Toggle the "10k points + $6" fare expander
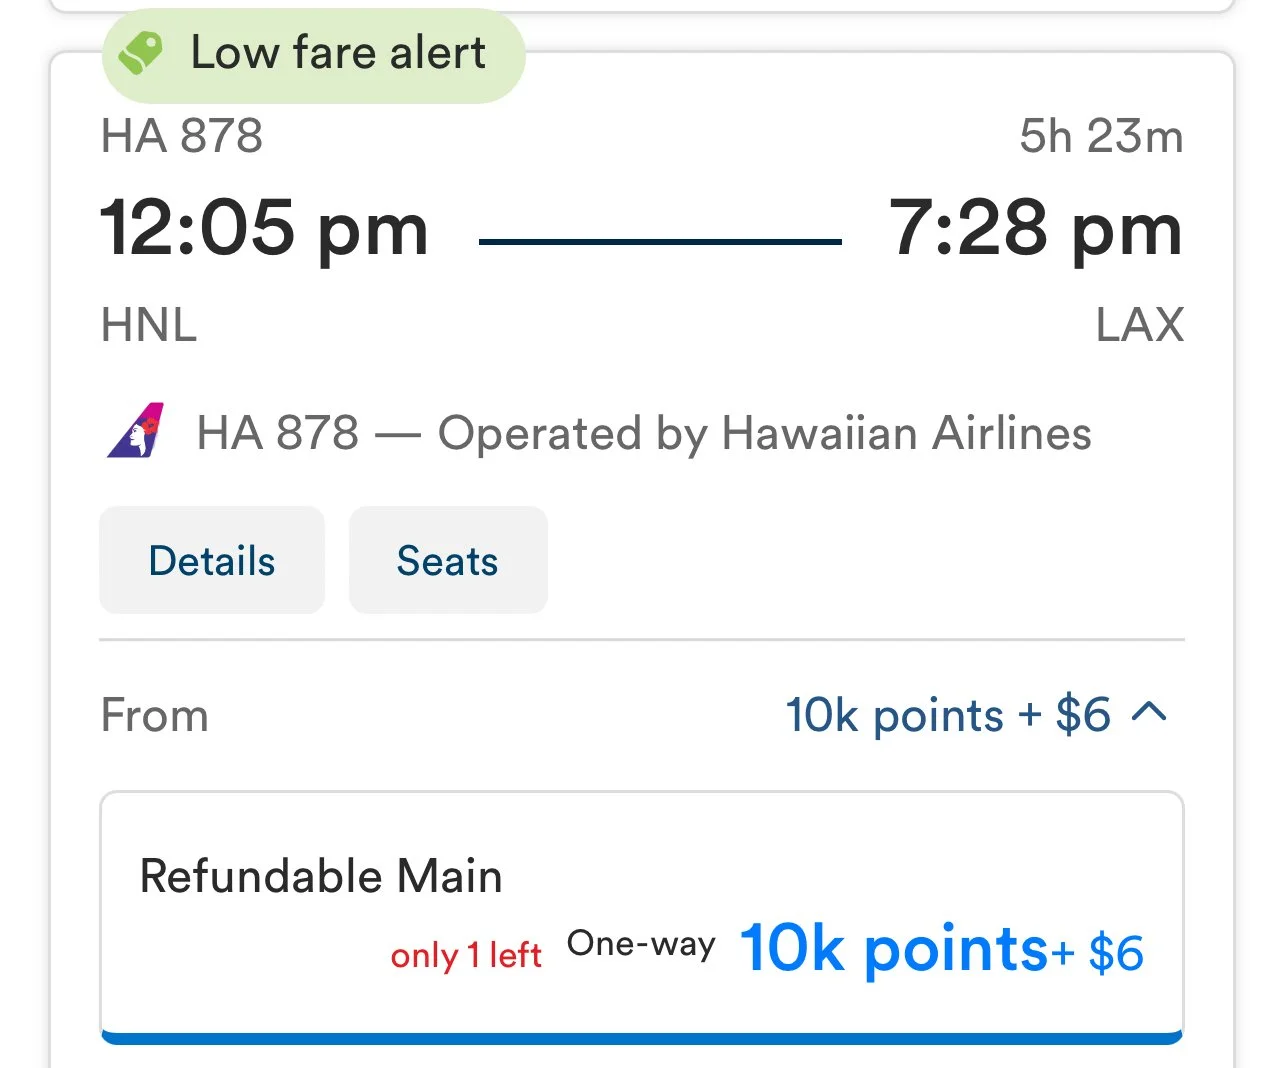This screenshot has height=1068, width=1284. tap(947, 715)
